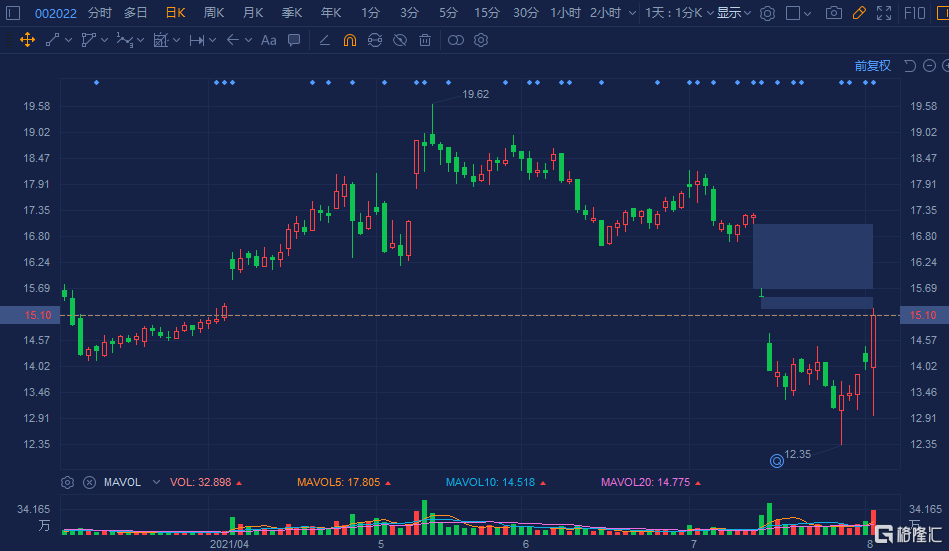949x551 pixels.
Task: Switch to the 周K weekly chart tab
Action: point(214,13)
